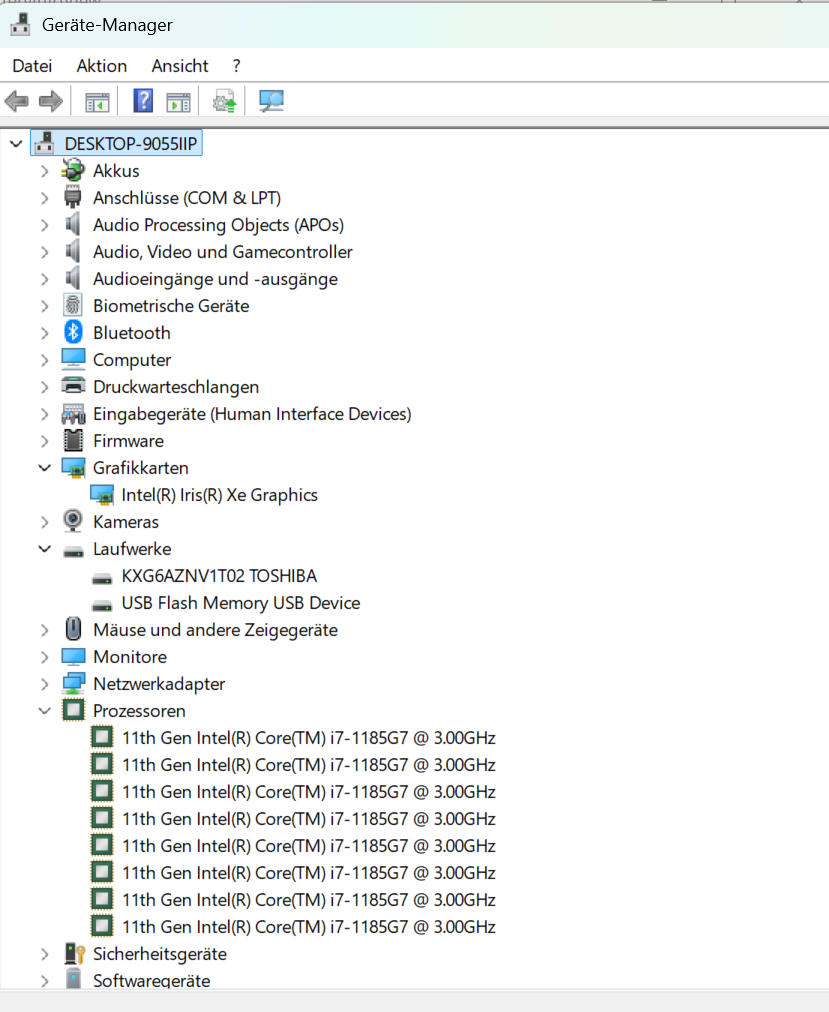Click the Biometrische Geräte fingerprint icon
Screen dimensions: 829x1012
click(x=73, y=306)
